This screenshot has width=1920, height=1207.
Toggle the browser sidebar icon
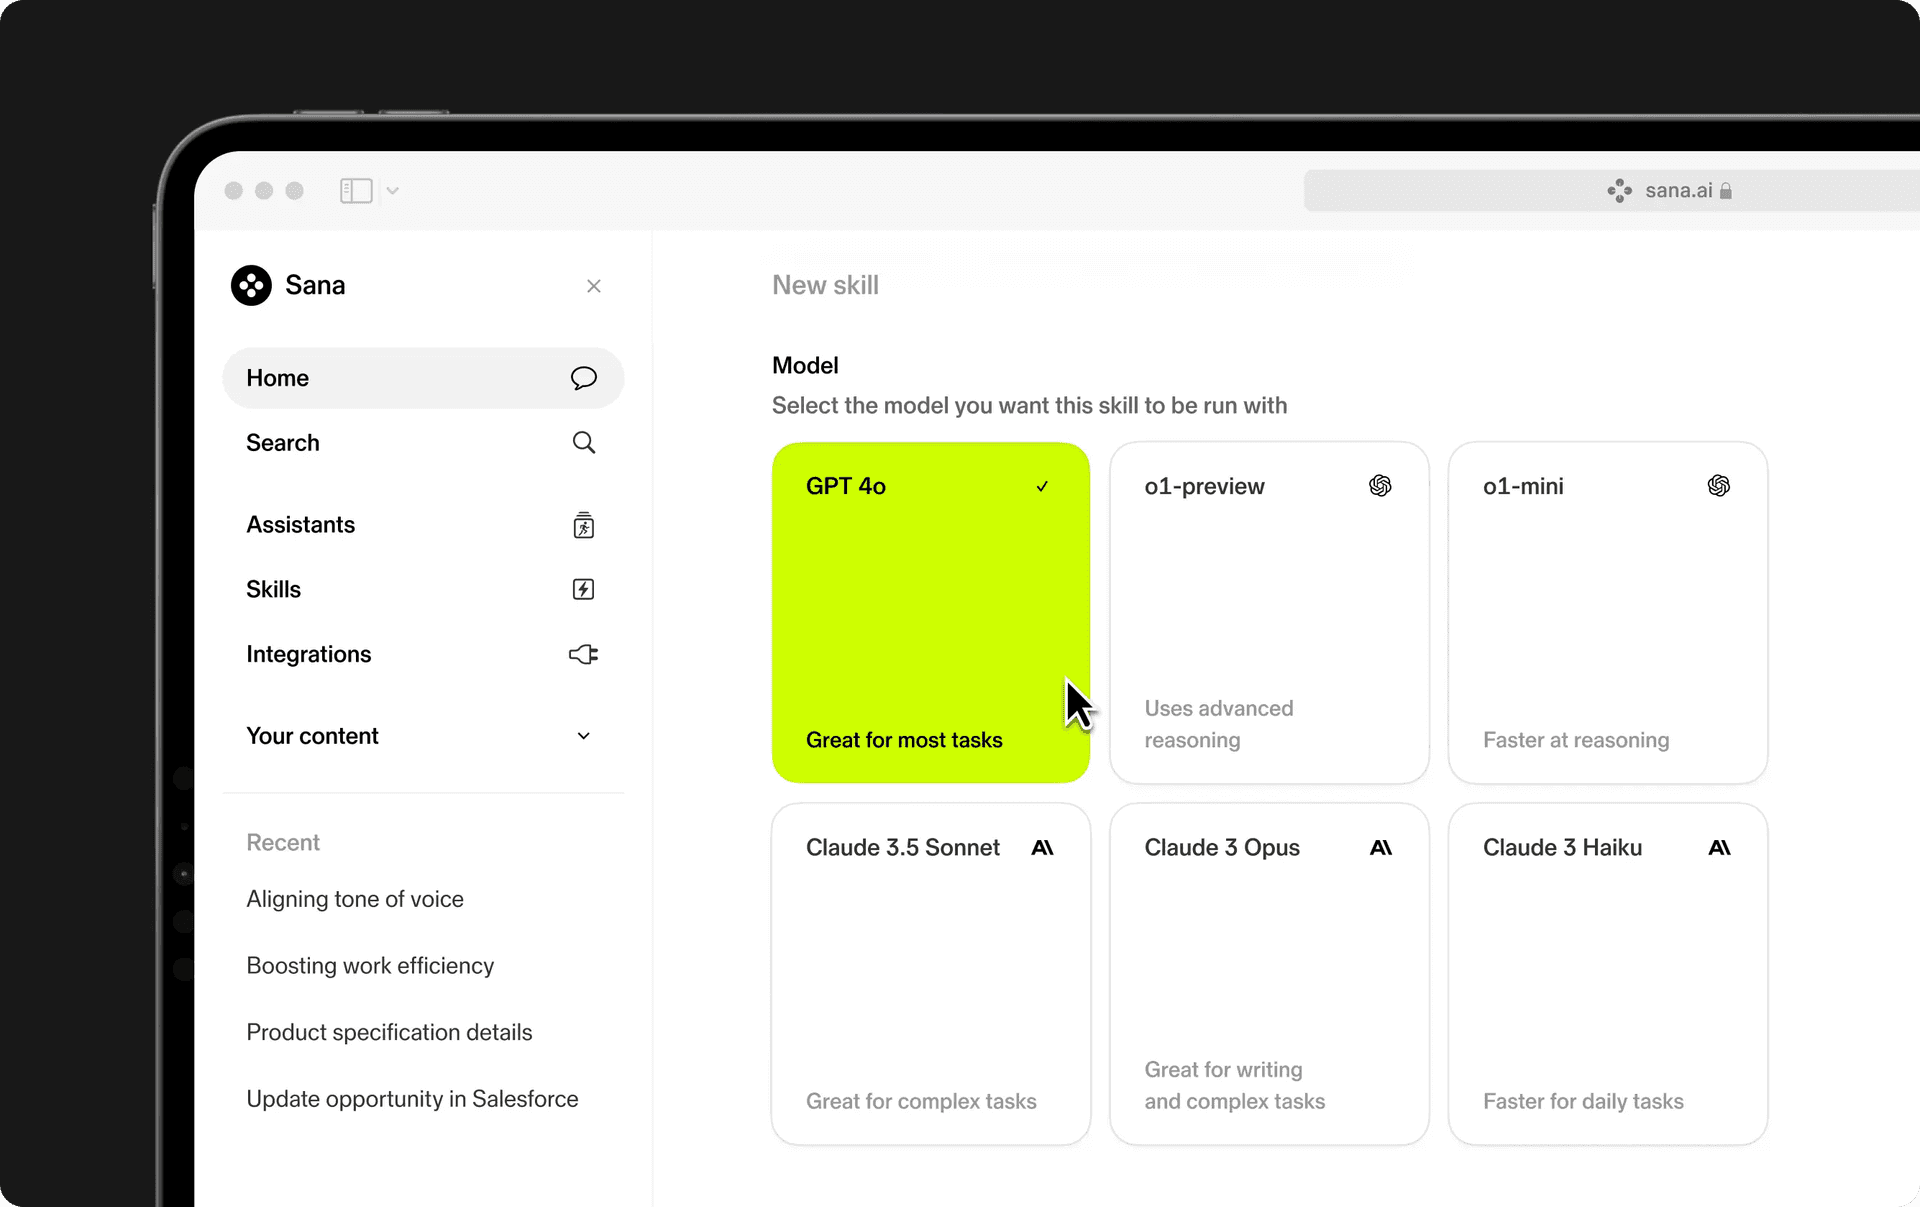click(x=356, y=190)
